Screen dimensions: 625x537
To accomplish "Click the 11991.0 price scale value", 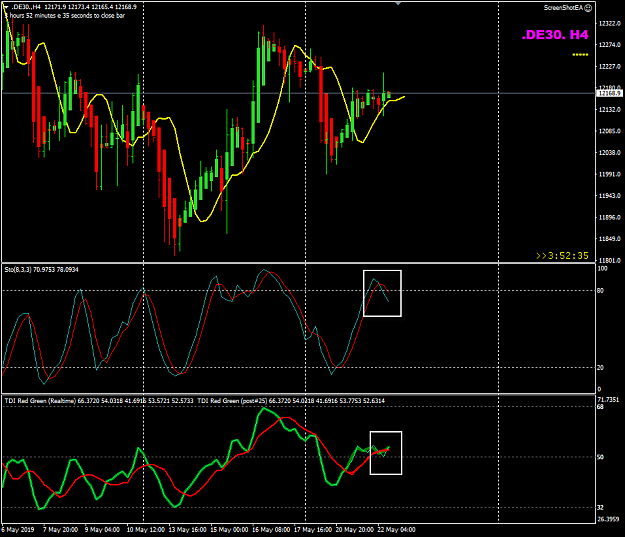I will (x=609, y=174).
